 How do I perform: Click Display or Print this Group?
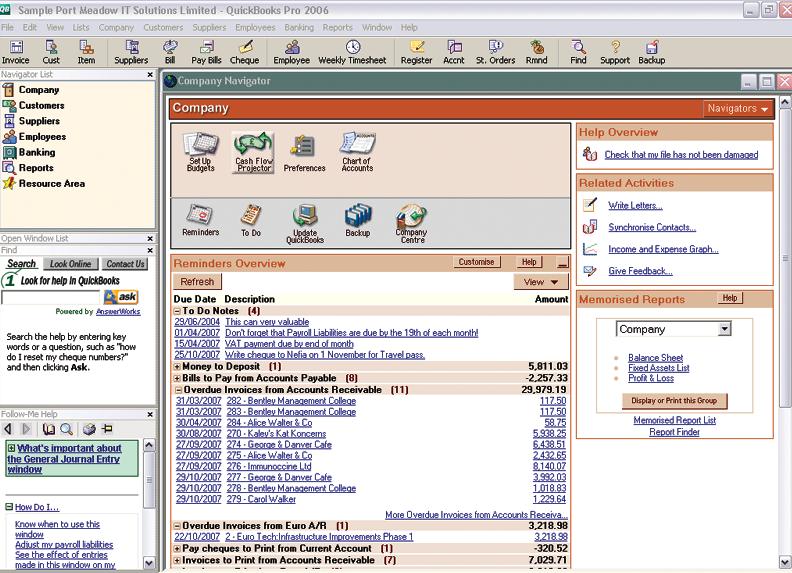[674, 401]
